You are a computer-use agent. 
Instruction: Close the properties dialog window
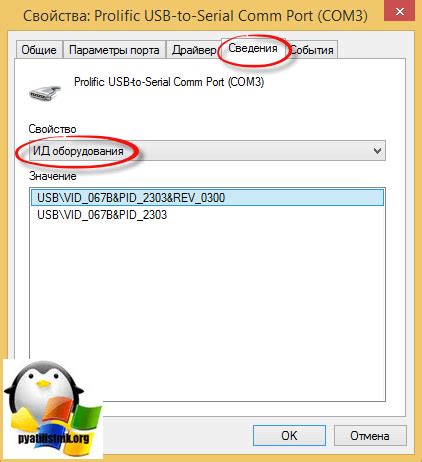coord(399,12)
